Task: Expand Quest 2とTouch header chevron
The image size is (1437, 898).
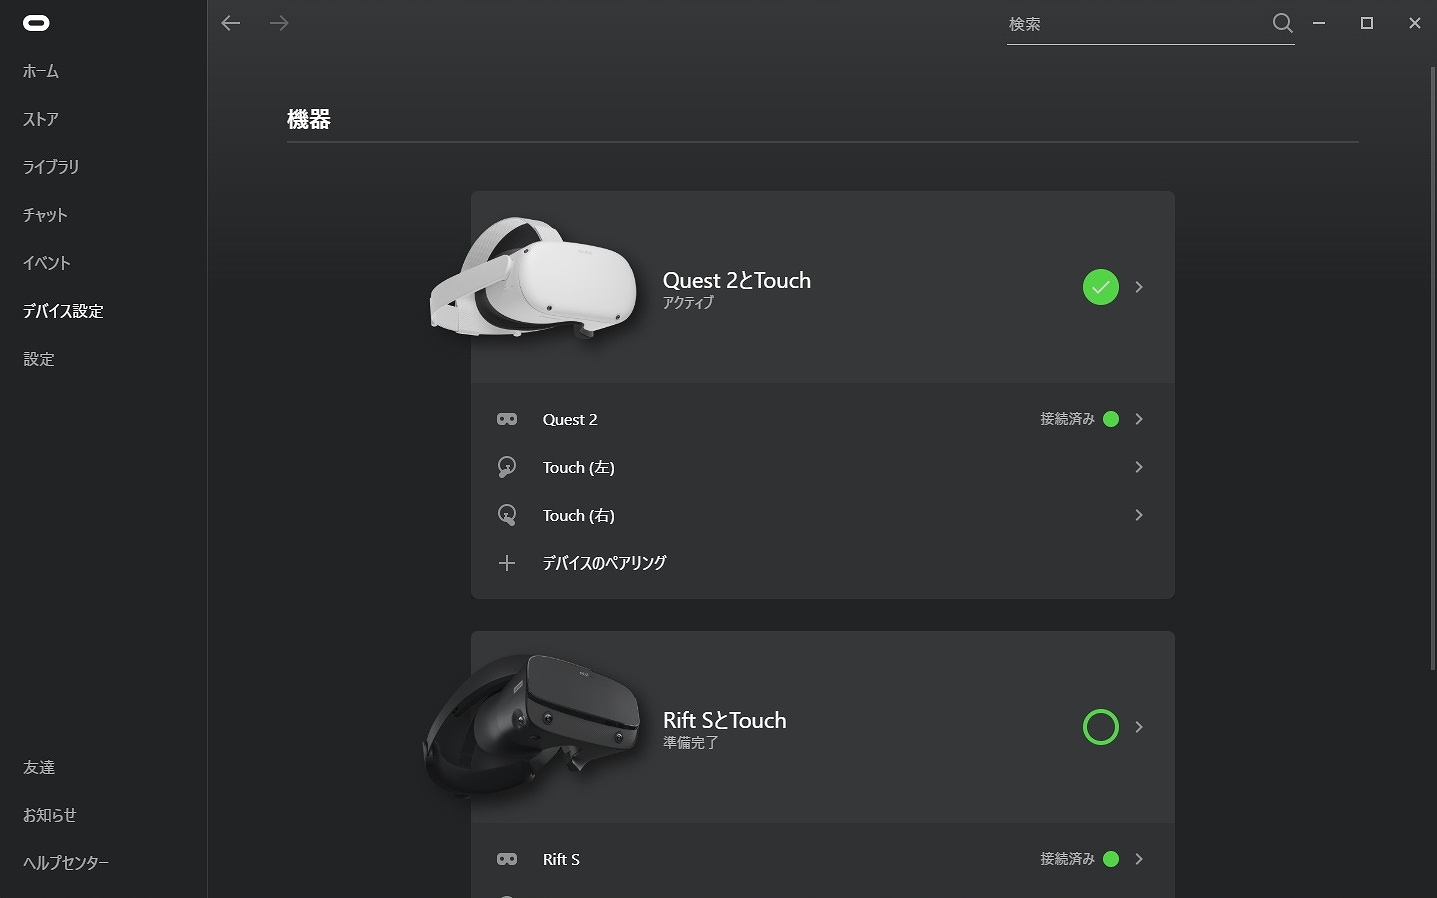Action: pyautogui.click(x=1139, y=287)
